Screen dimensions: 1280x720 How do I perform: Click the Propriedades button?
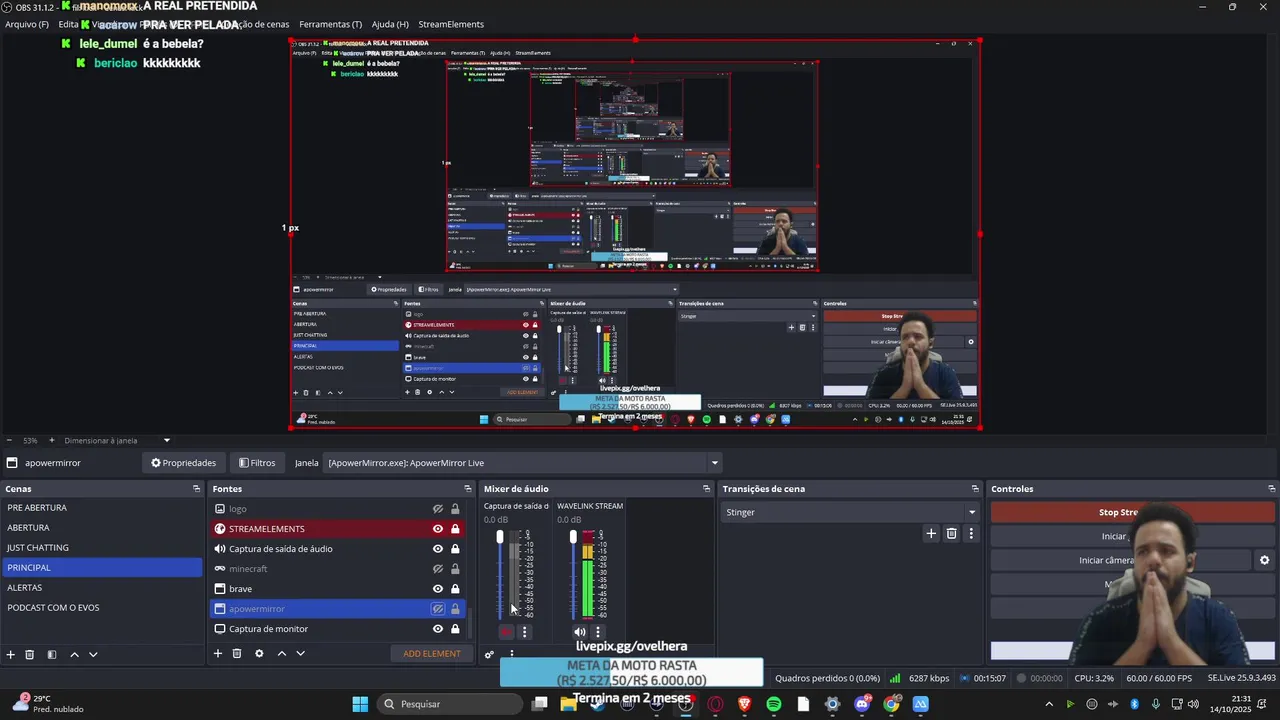184,463
